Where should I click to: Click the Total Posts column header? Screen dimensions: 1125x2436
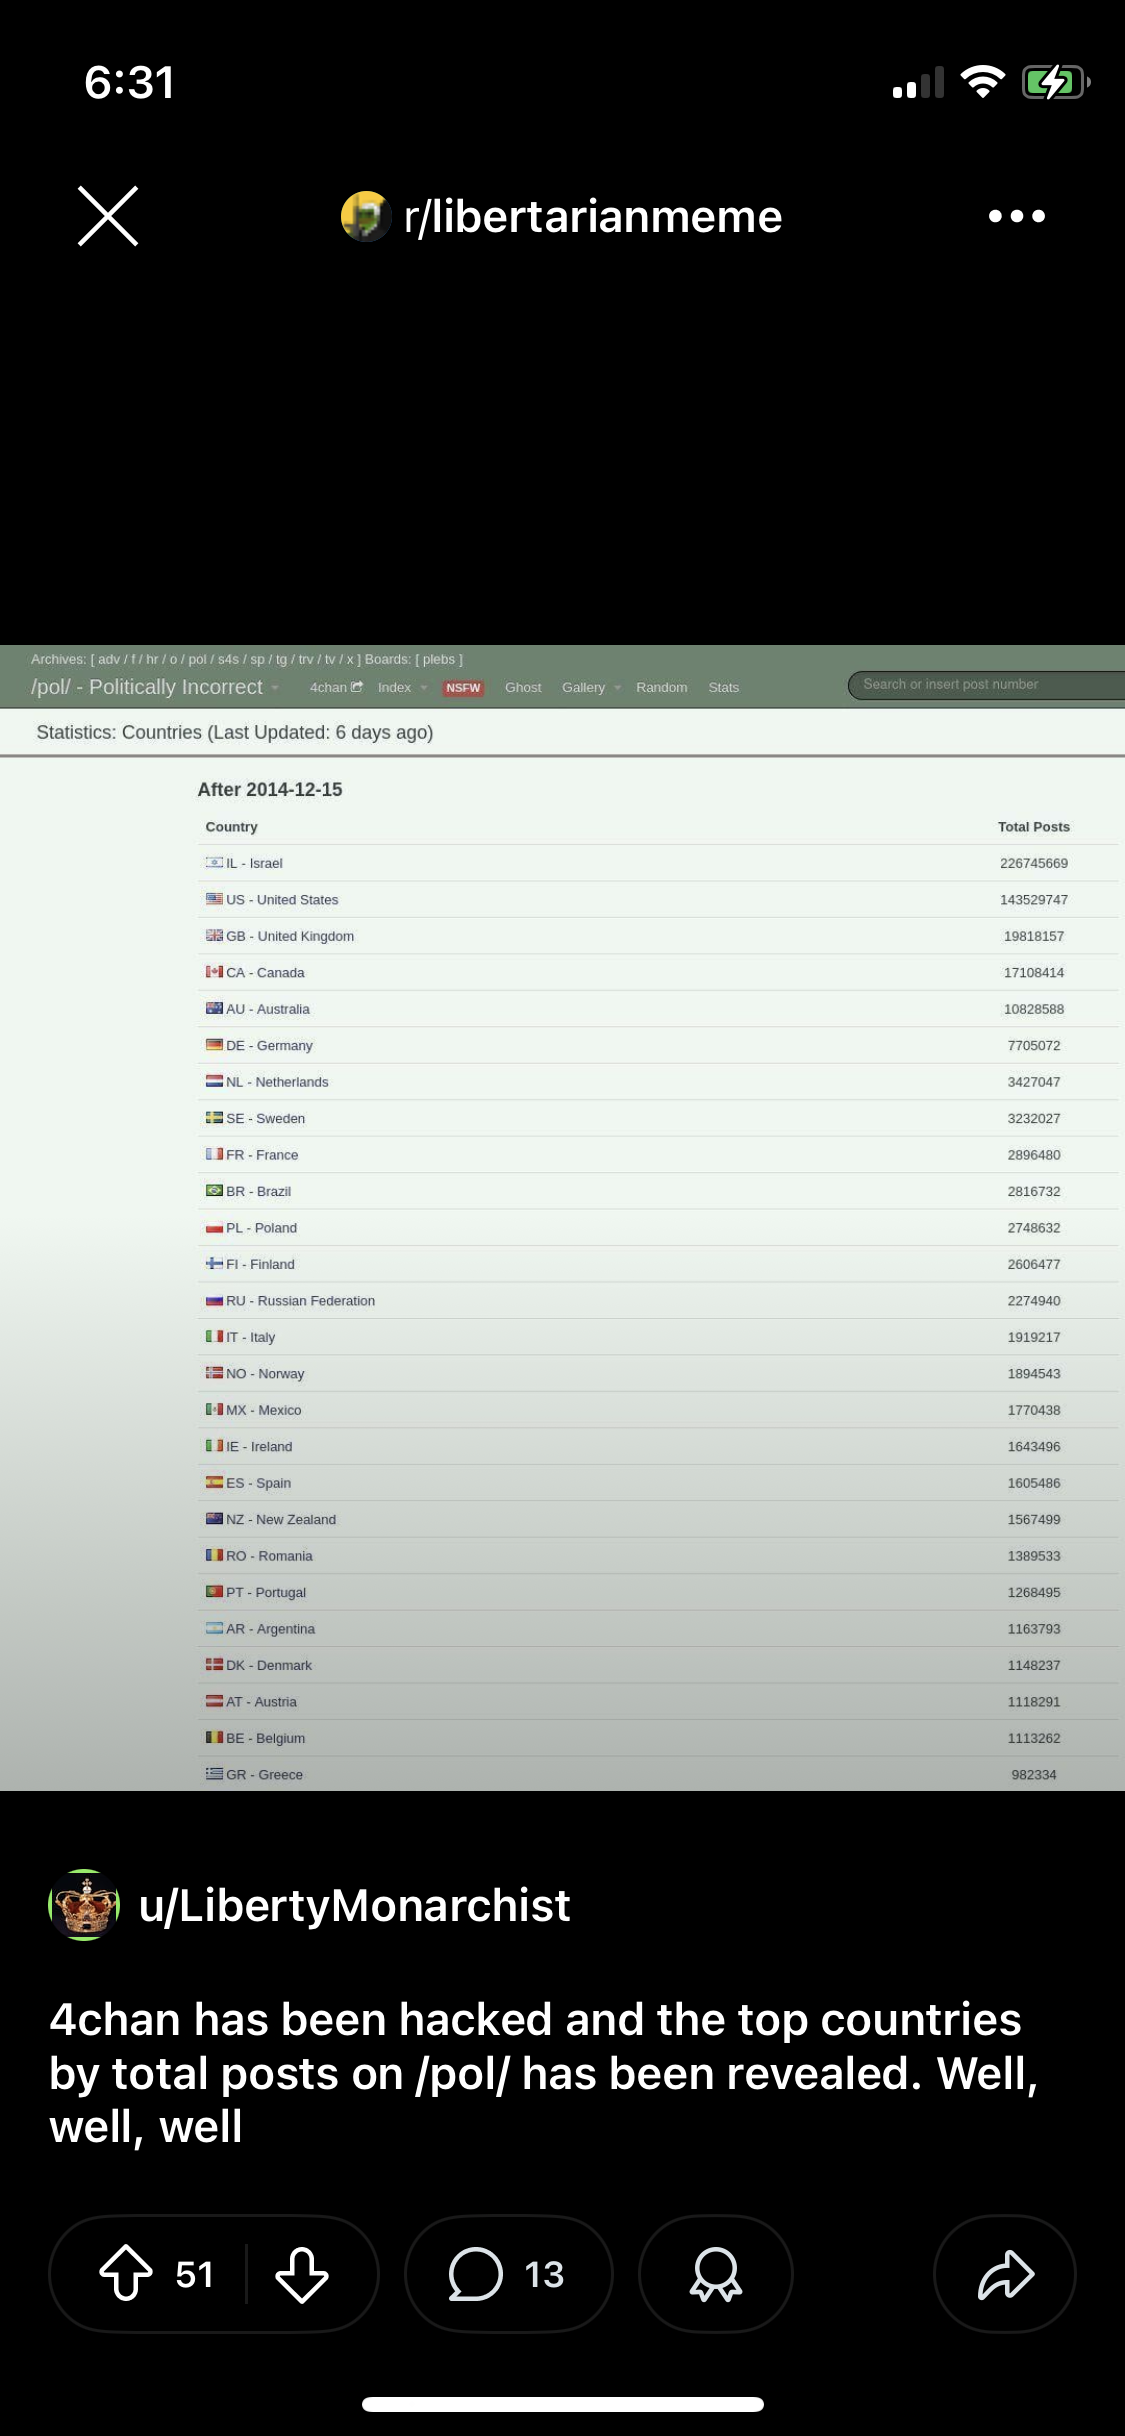coord(1034,827)
